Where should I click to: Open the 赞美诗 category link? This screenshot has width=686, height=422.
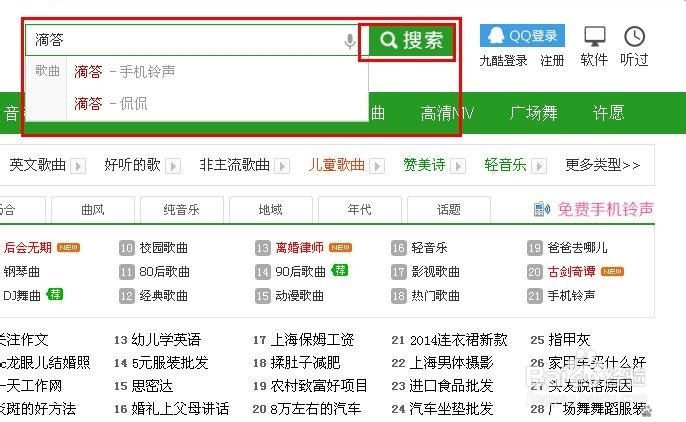coord(424,165)
